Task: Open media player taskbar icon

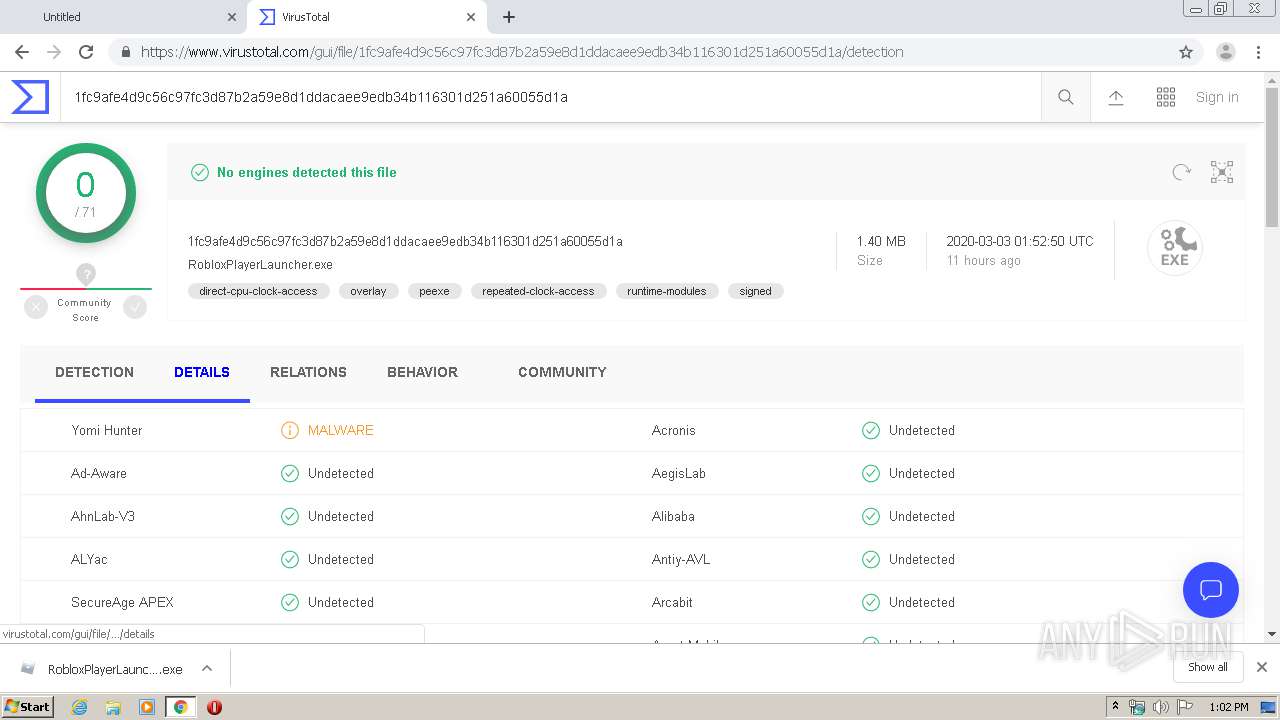Action: pyautogui.click(x=147, y=707)
